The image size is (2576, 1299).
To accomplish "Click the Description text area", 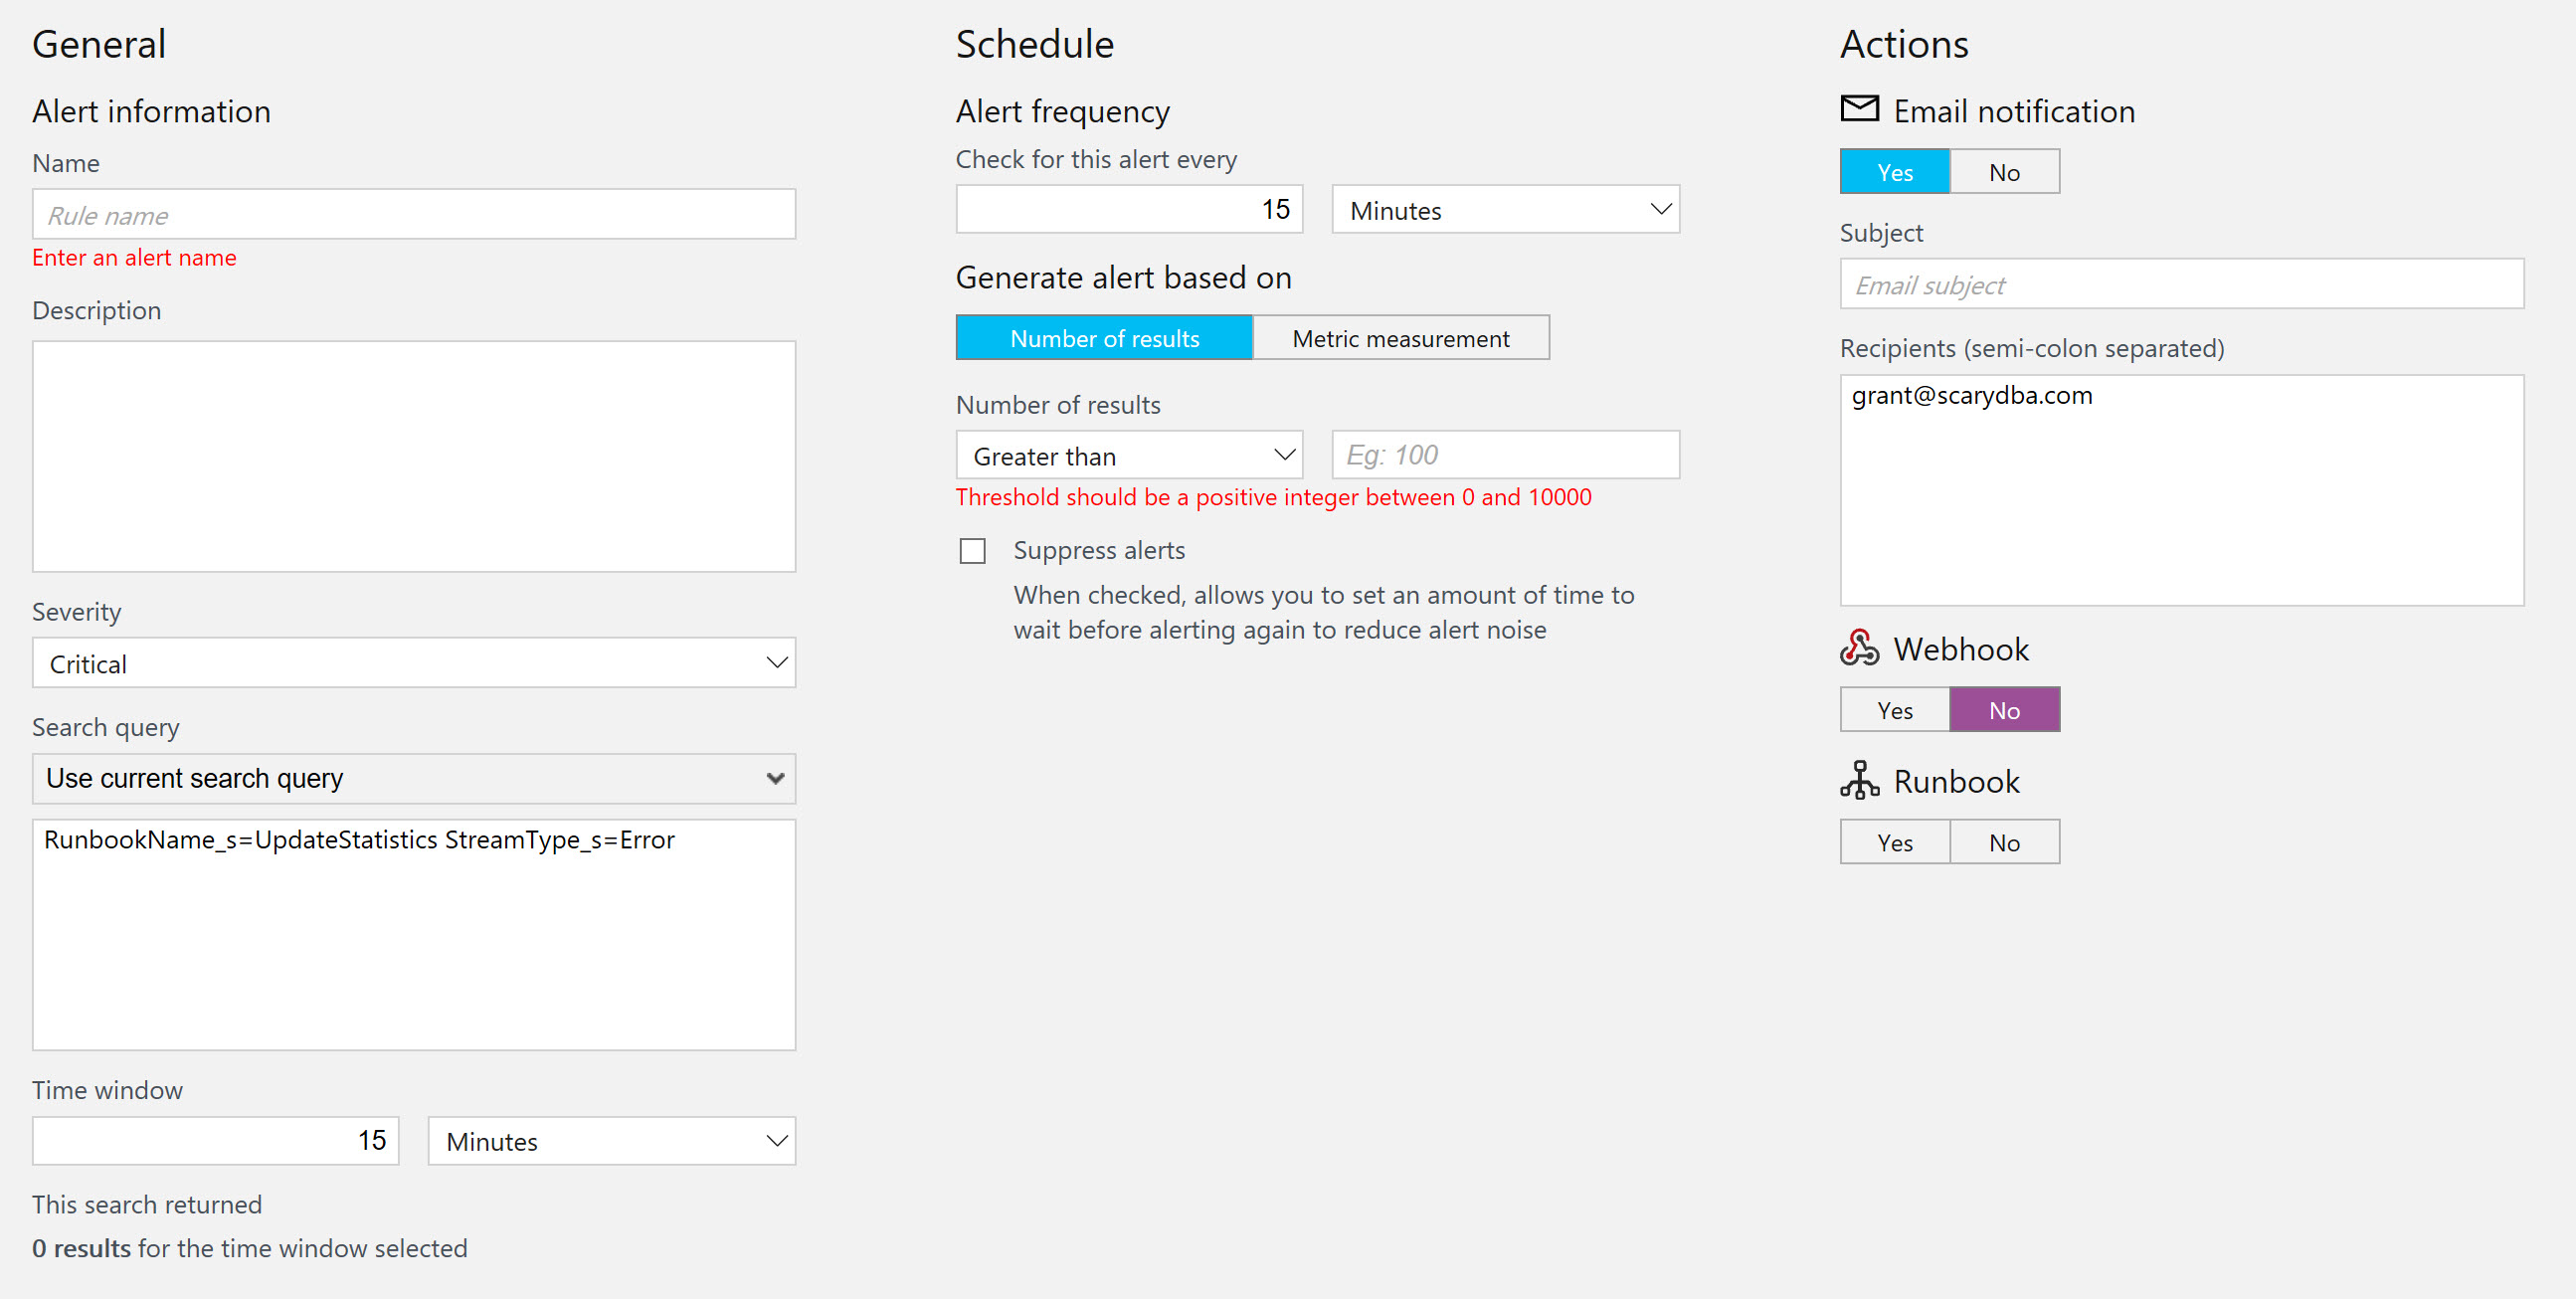I will tap(413, 456).
